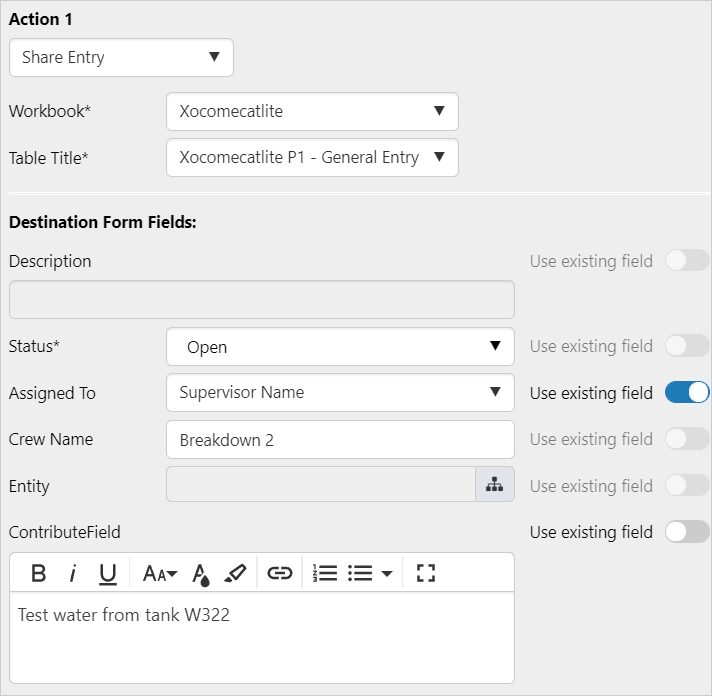712x696 pixels.
Task: Apply italic formatting in the editor
Action: click(x=73, y=573)
